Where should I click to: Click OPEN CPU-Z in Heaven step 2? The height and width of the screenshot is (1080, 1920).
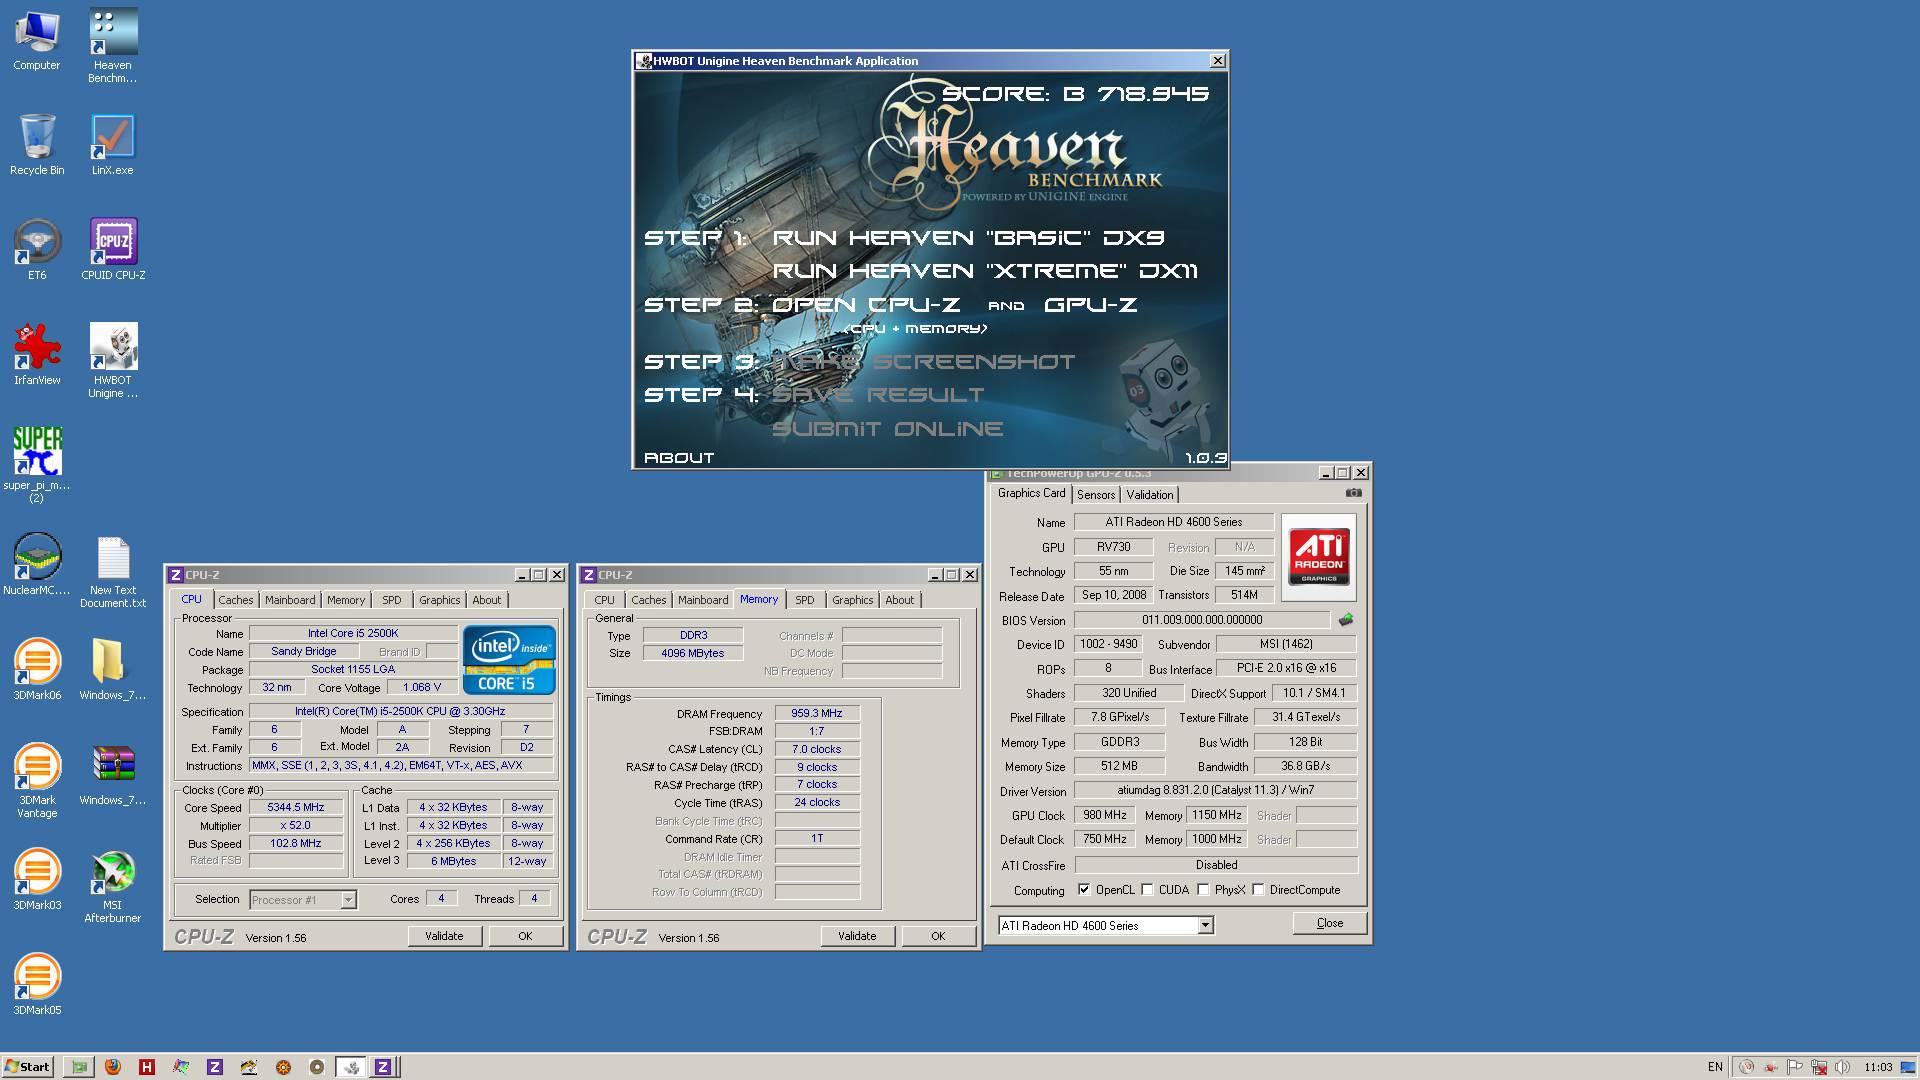point(866,305)
